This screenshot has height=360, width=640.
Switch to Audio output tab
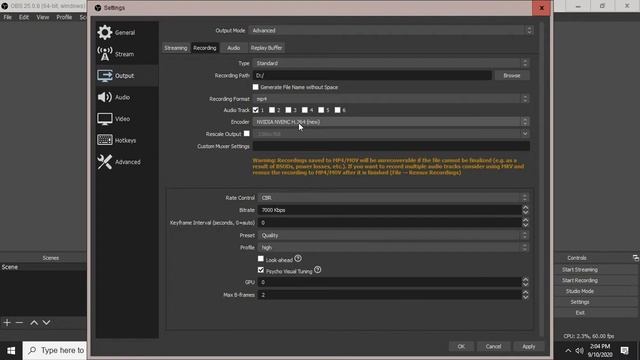(233, 48)
